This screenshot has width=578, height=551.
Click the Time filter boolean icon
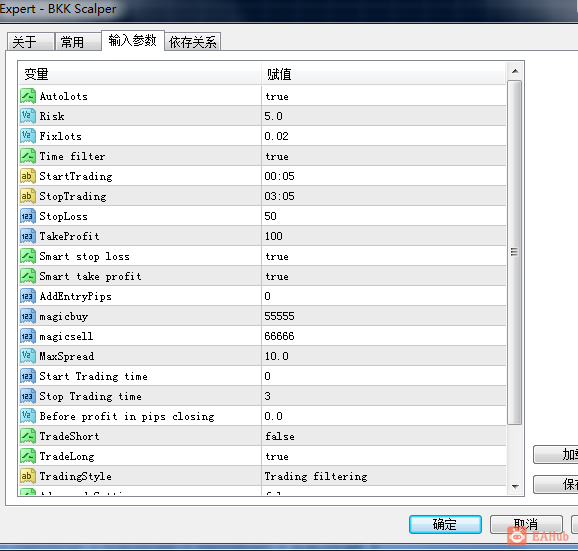(28, 156)
